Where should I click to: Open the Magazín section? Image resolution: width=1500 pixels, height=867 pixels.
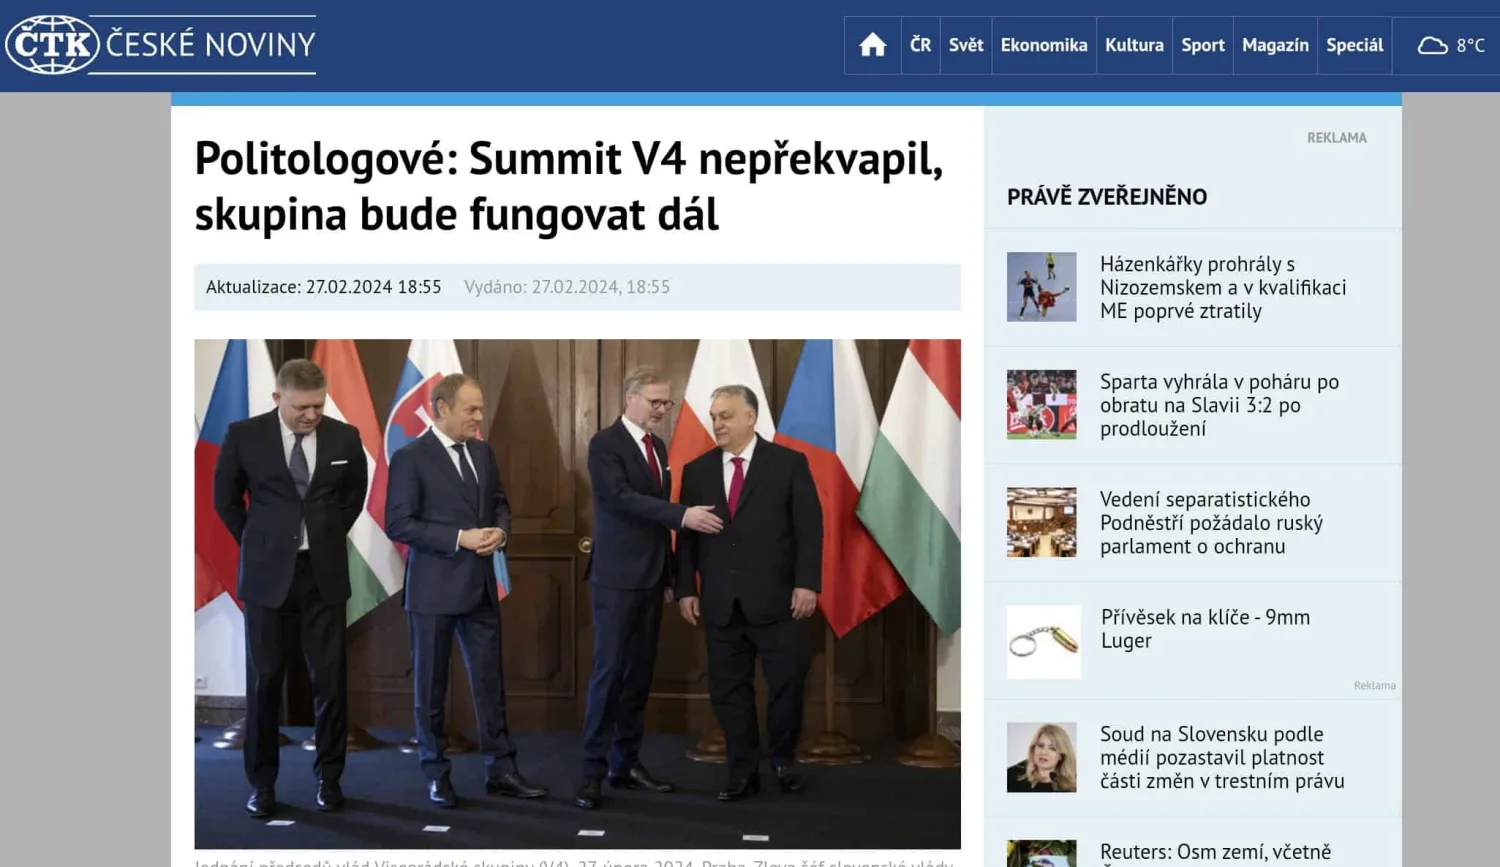pyautogui.click(x=1275, y=45)
